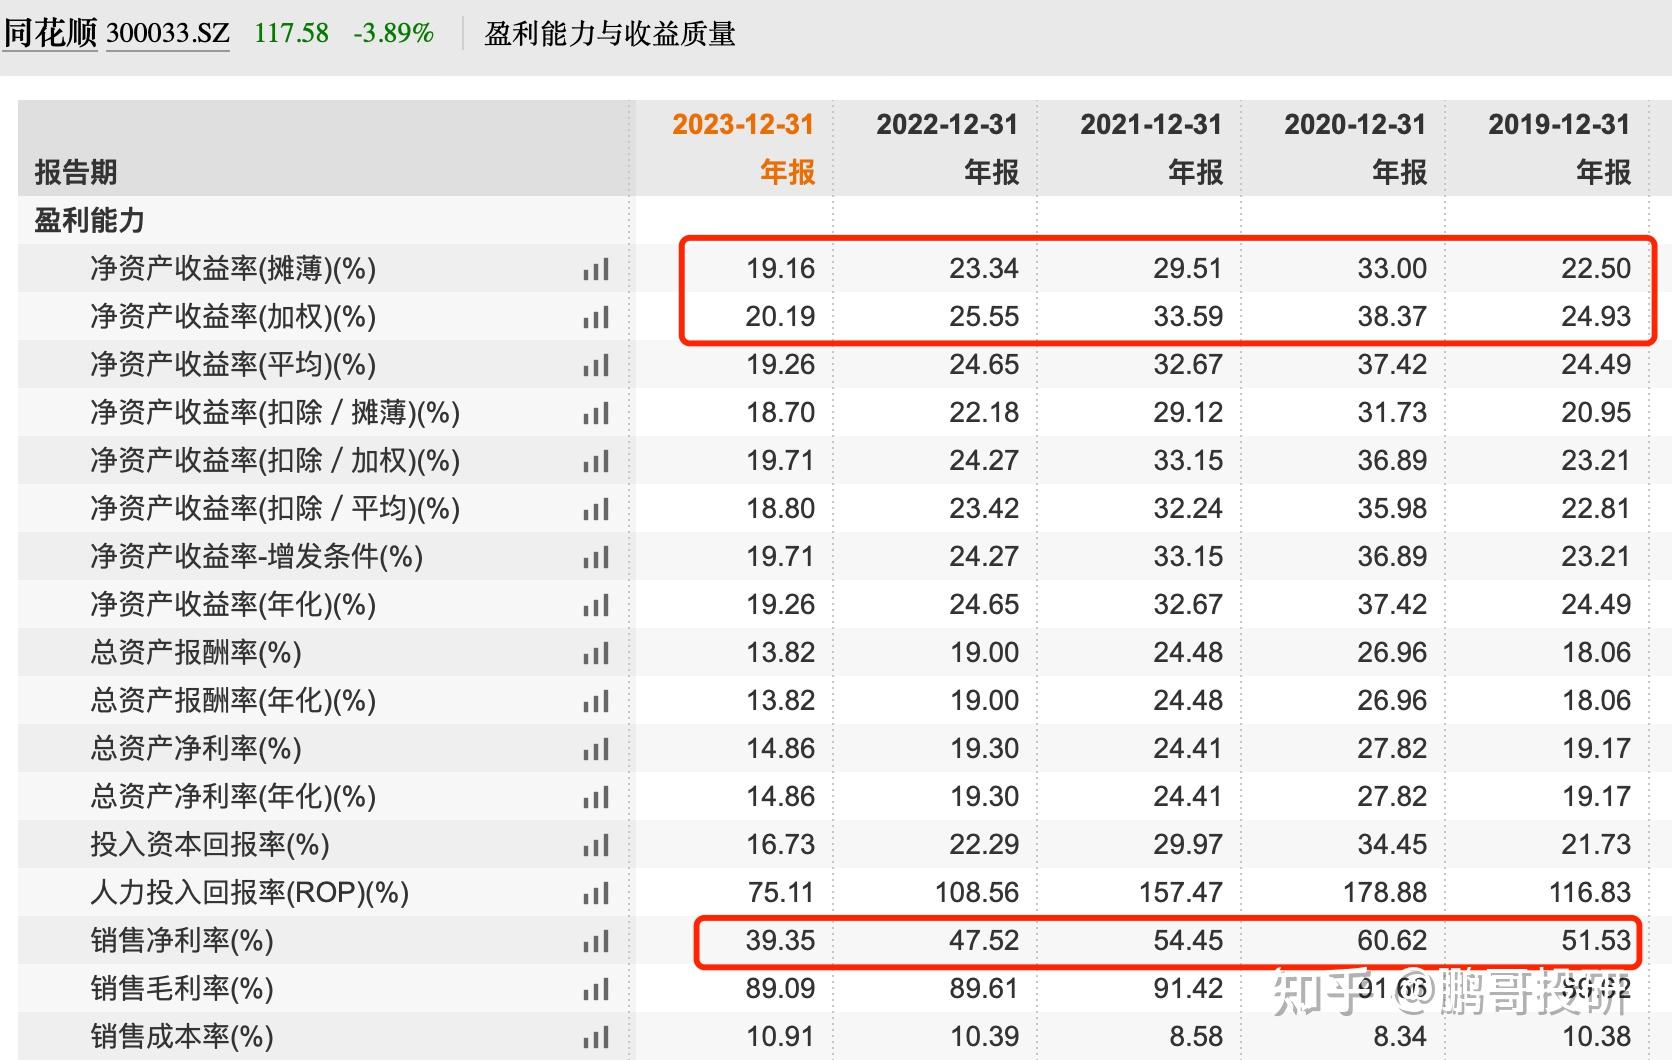The image size is (1672, 1060).
Task: Open bar chart icon for 销售毛利率(%)
Action: [x=596, y=989]
